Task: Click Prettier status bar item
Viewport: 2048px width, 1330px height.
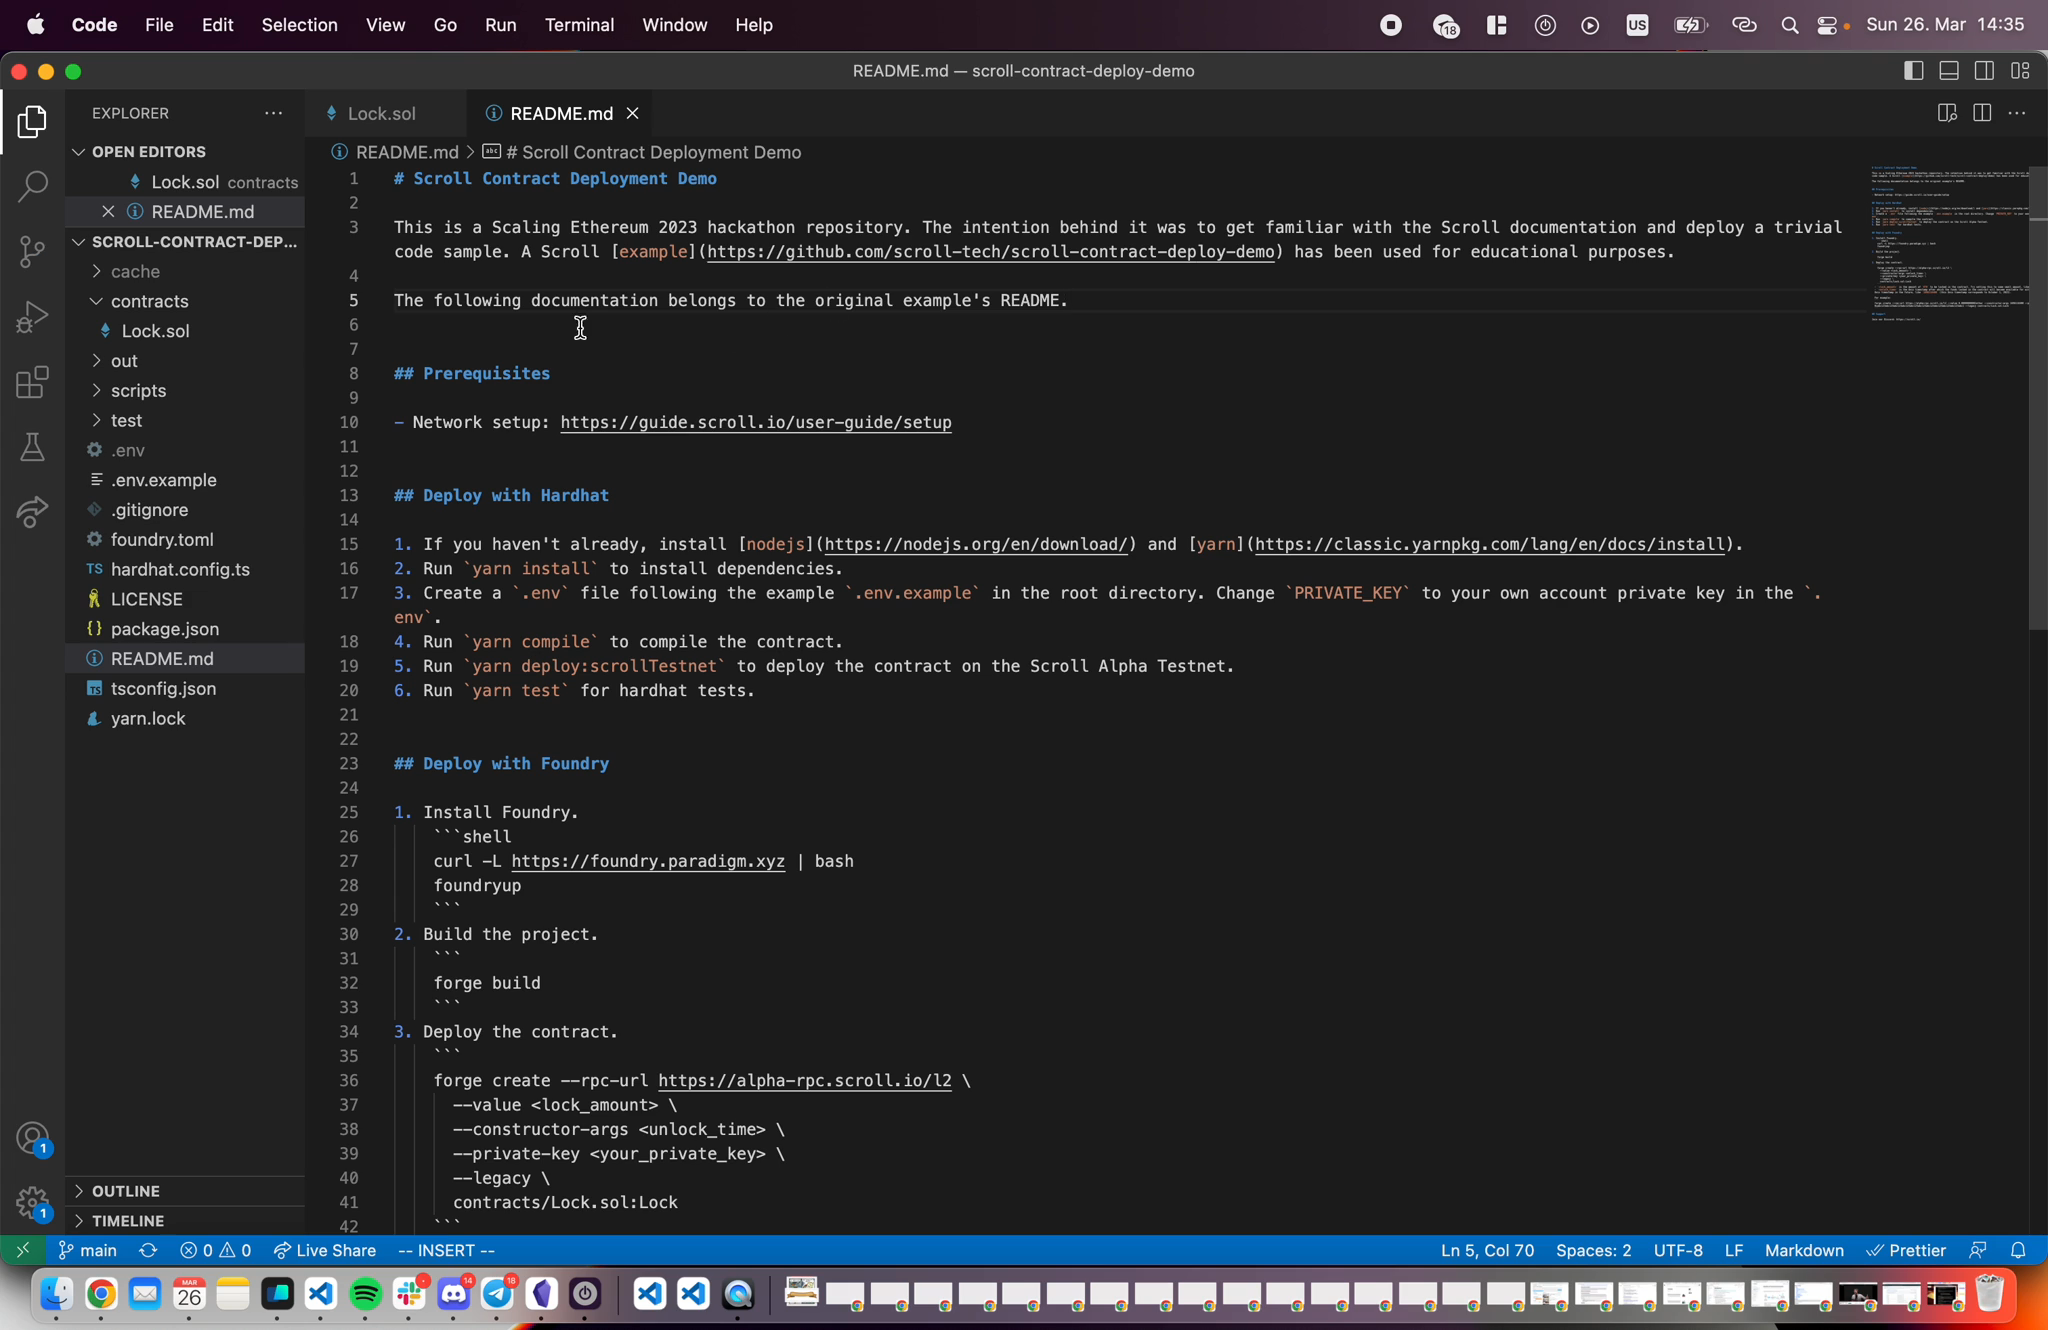Action: (x=1906, y=1250)
